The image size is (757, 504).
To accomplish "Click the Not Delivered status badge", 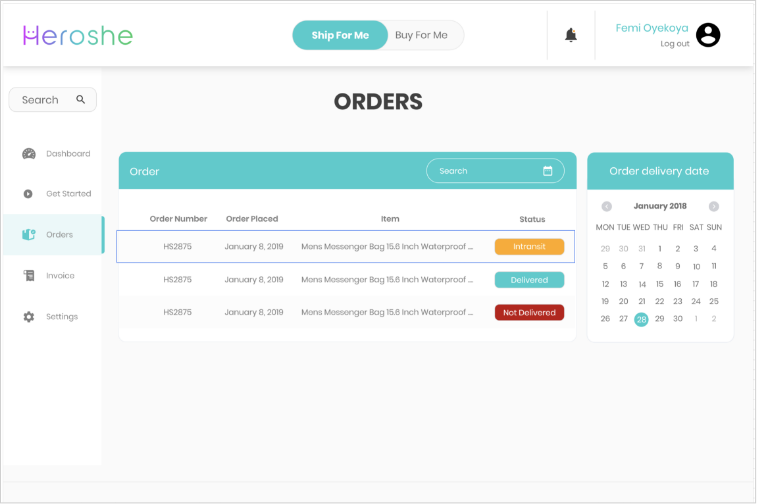I will click(529, 312).
